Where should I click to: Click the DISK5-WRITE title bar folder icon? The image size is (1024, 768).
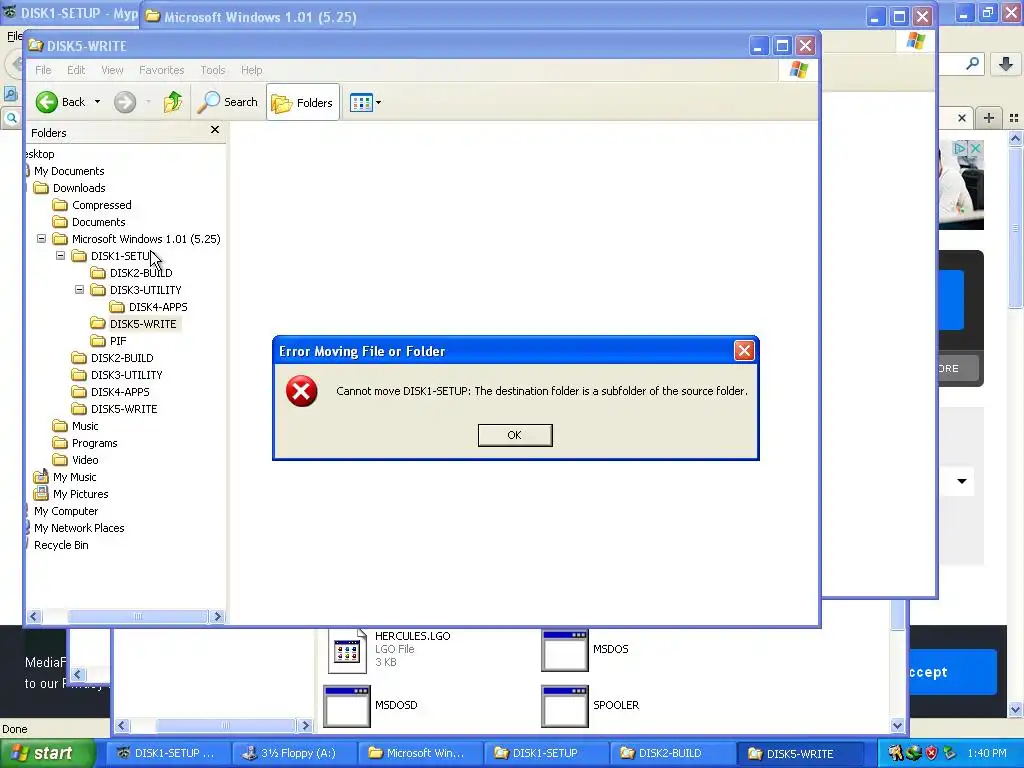pos(36,46)
